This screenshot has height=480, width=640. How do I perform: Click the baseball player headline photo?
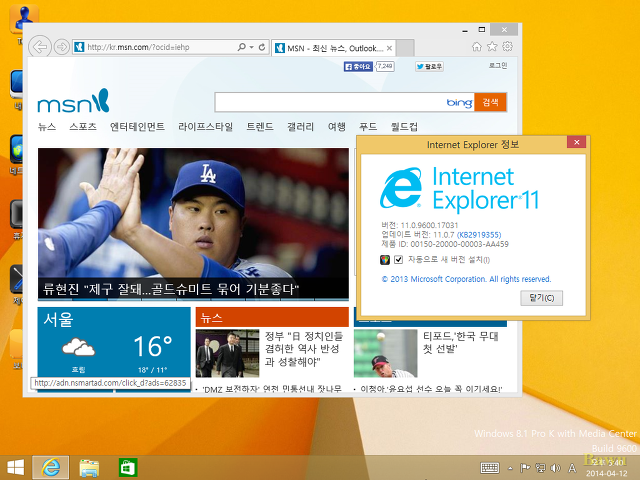coord(193,213)
